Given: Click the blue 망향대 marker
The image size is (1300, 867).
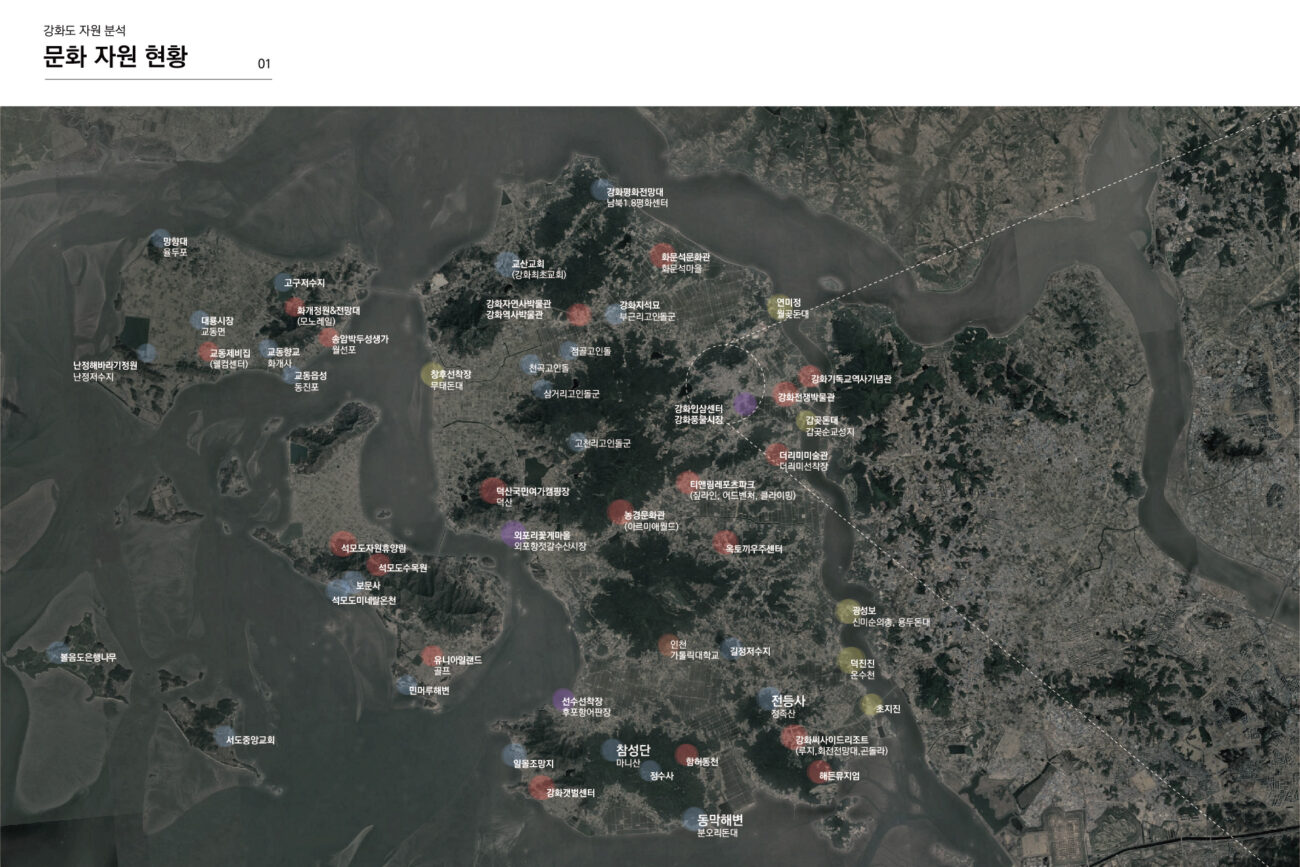Looking at the screenshot, I should 160,240.
